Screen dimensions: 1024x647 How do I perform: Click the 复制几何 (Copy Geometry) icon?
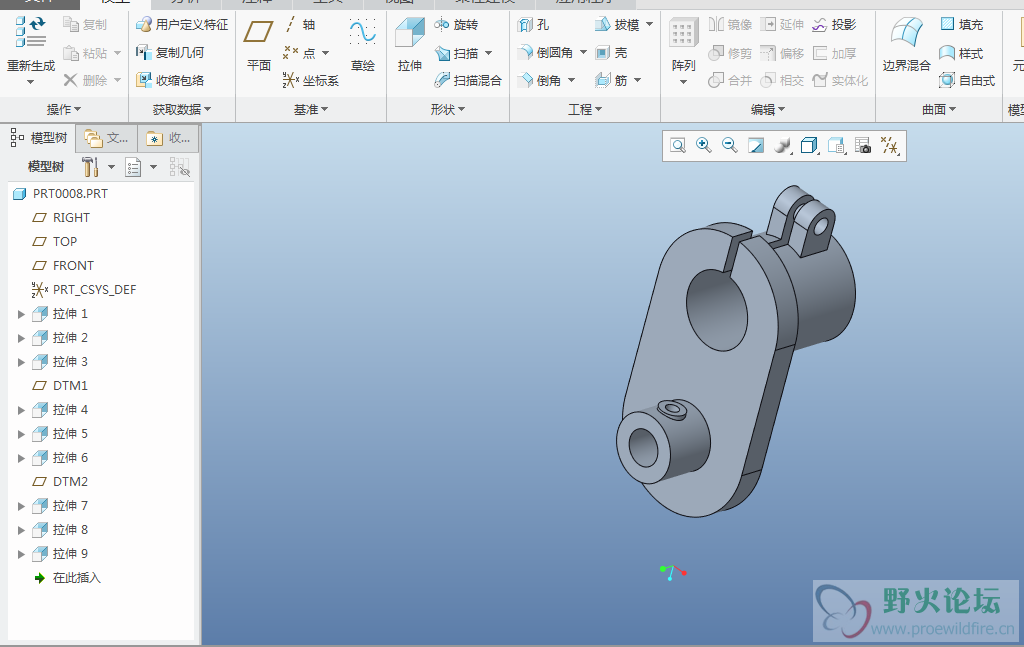tap(144, 52)
